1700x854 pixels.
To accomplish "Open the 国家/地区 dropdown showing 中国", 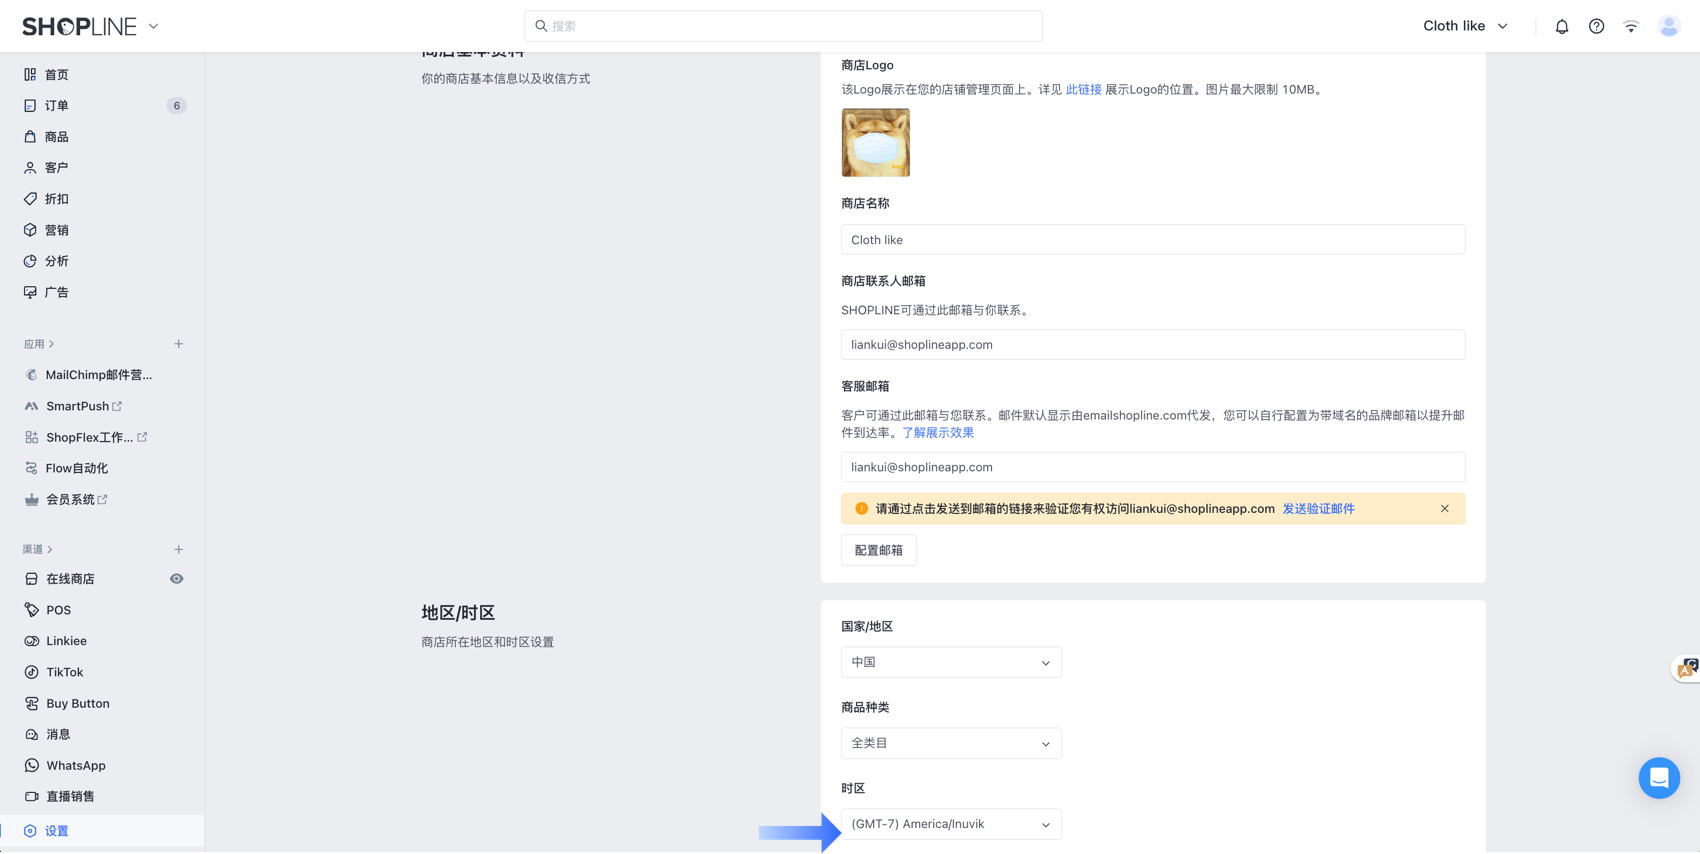I will tap(951, 662).
